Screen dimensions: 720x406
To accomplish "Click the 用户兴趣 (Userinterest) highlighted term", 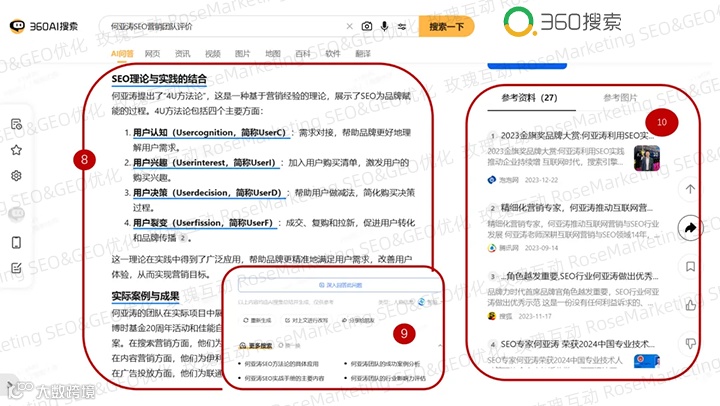I will tap(206, 163).
